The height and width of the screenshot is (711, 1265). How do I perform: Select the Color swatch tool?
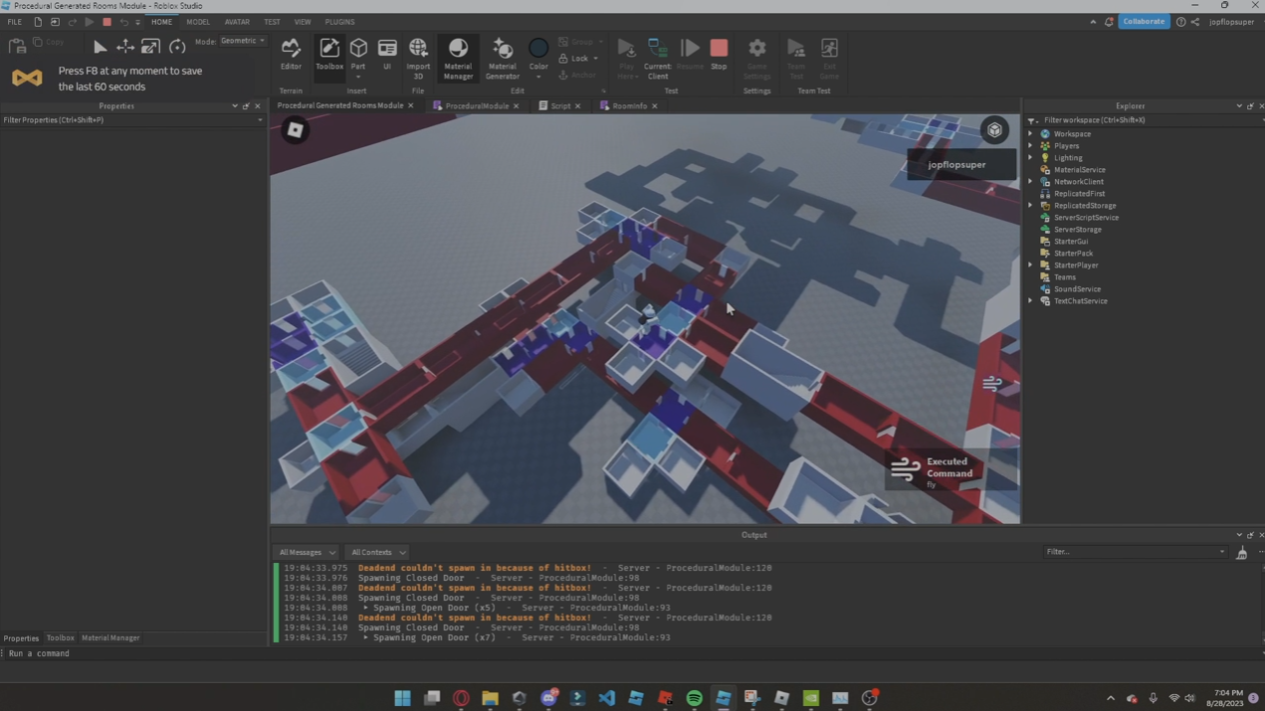point(538,49)
